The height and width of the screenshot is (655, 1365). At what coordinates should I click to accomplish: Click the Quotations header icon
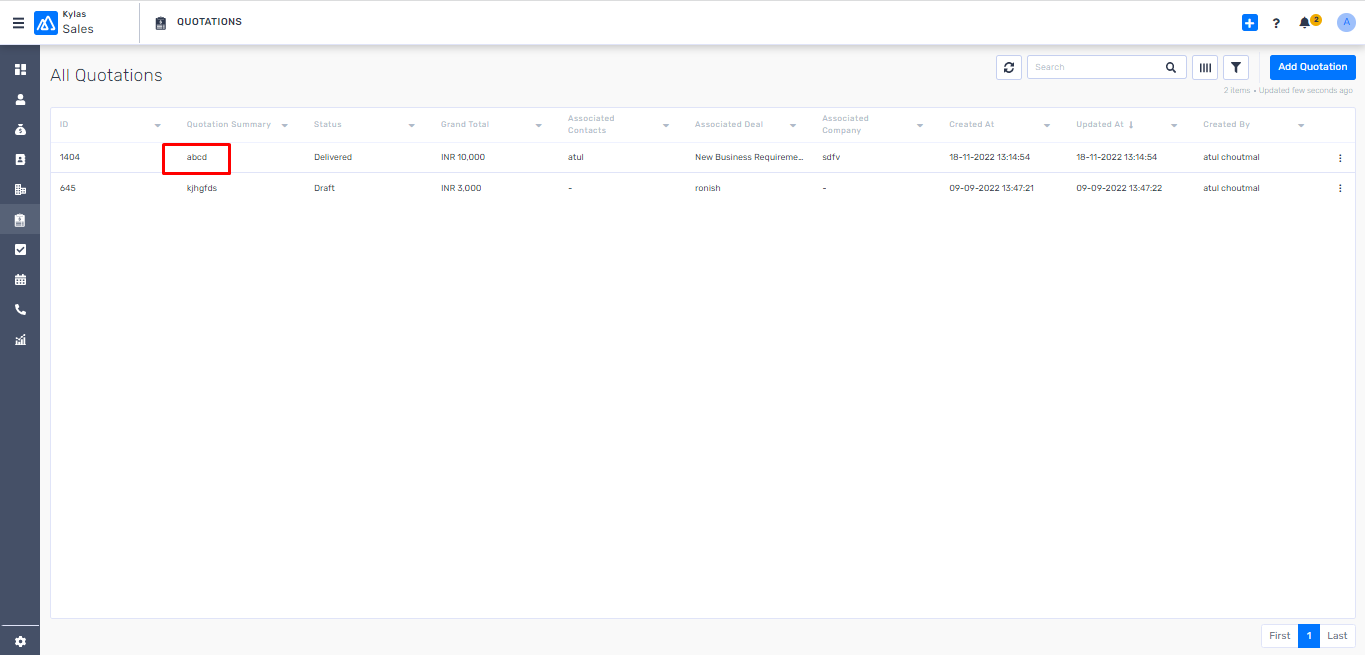(161, 22)
